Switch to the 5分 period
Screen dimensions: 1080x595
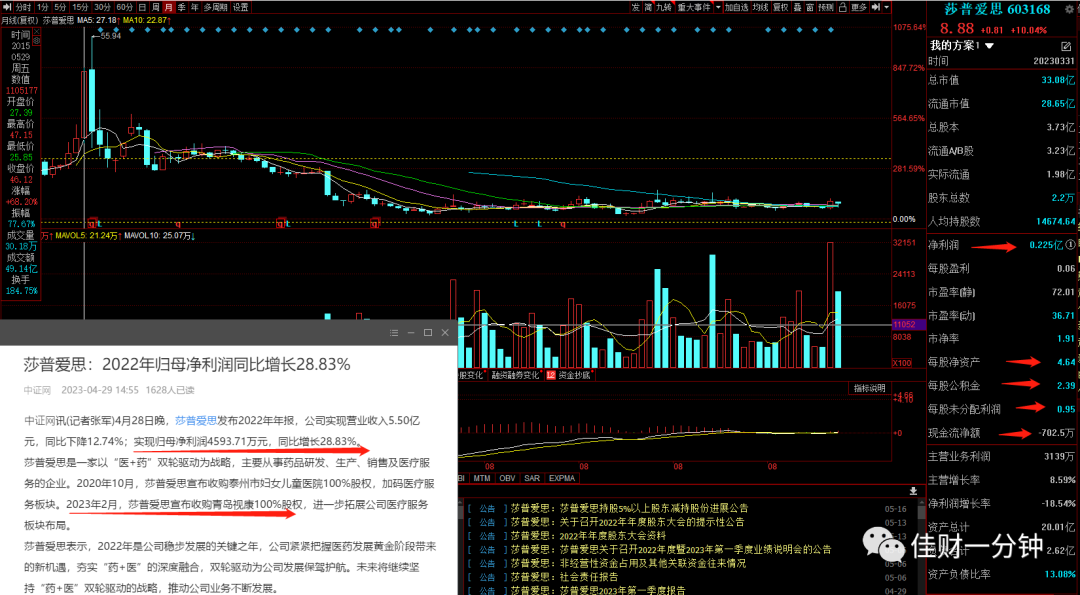[61, 7]
